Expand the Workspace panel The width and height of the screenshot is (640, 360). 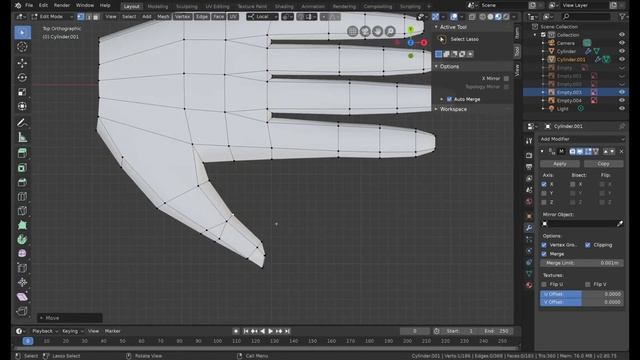[436, 109]
